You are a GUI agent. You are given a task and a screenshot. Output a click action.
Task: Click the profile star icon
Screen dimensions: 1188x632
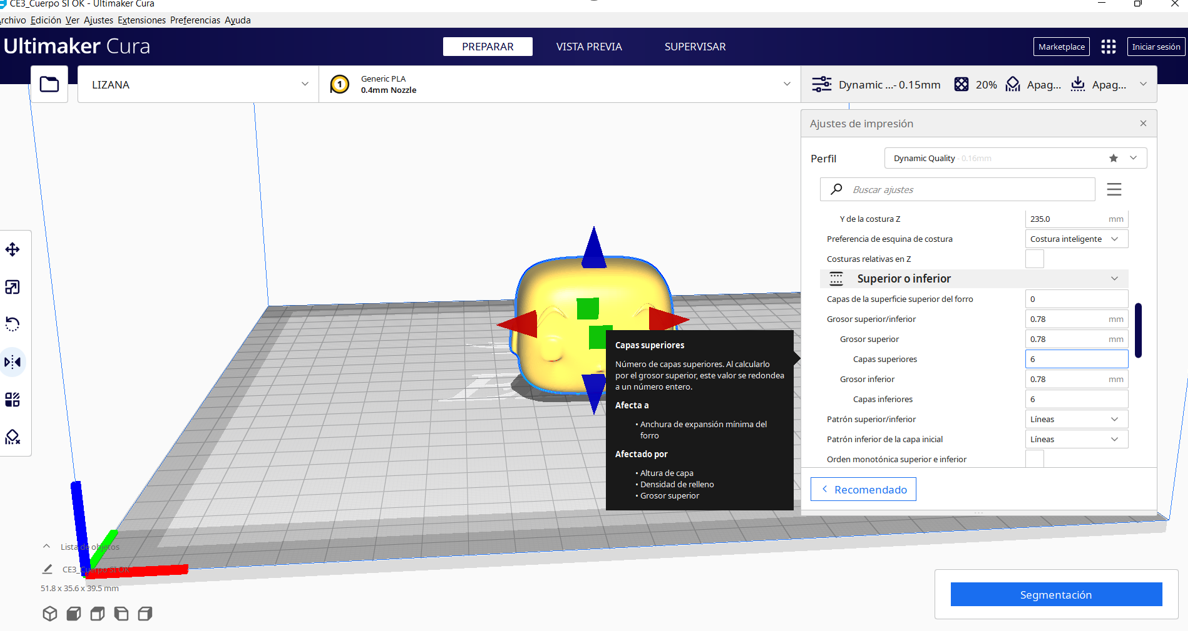[1113, 158]
